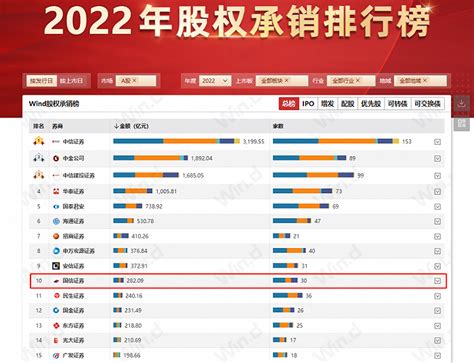Click the 国金证券 broker logo
The image size is (474, 363).
point(56,310)
